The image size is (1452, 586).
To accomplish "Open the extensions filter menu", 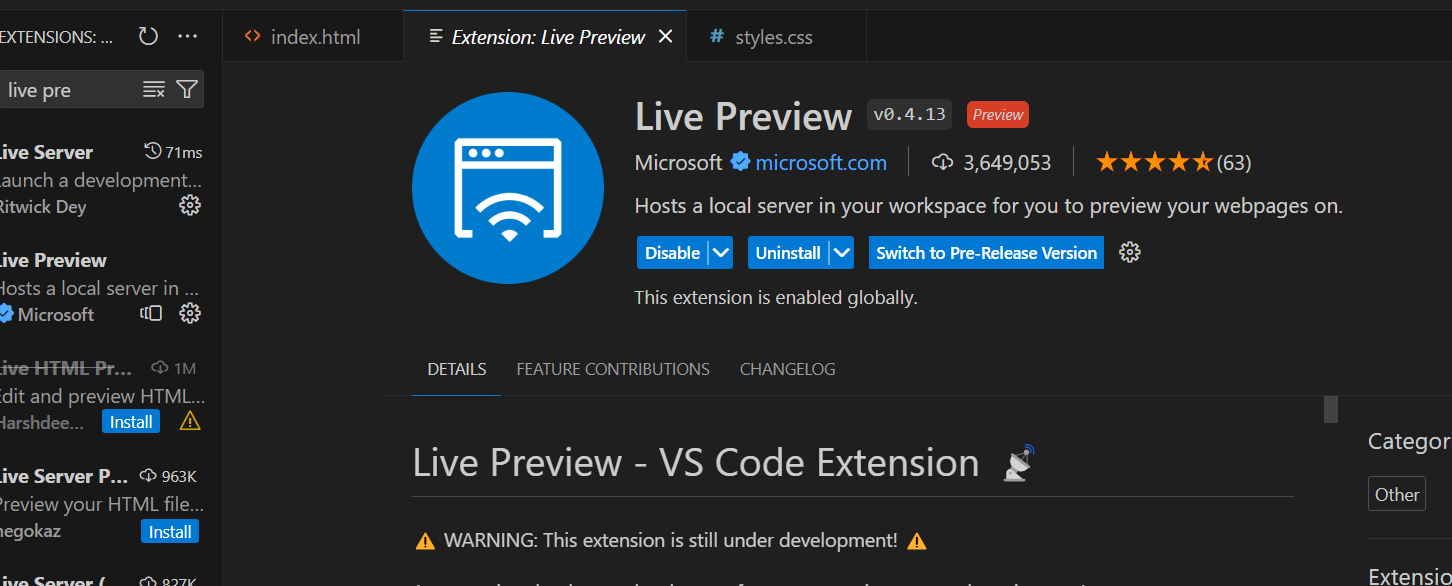I will (x=187, y=90).
